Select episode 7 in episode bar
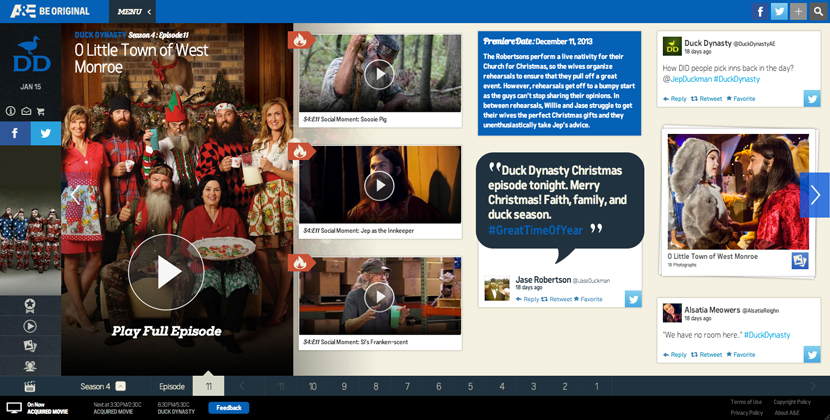This screenshot has height=420, width=830. [x=407, y=386]
